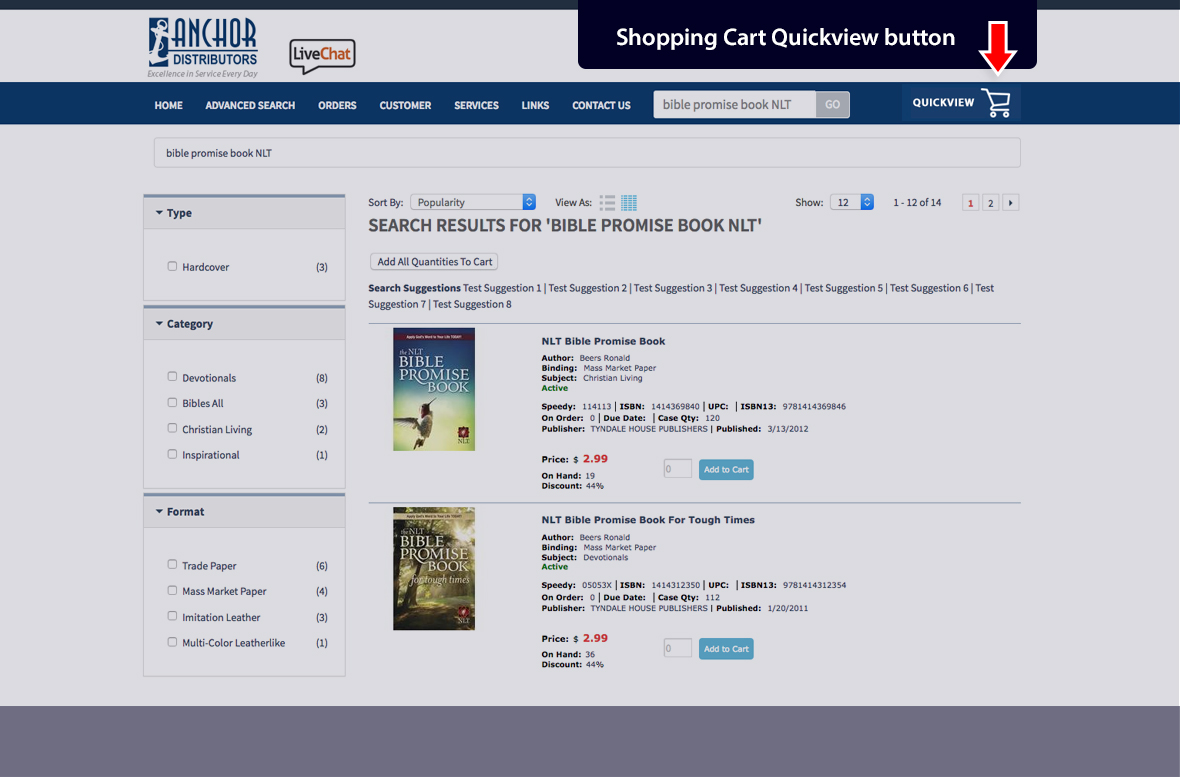1180x777 pixels.
Task: Open NLT Bible Promise Book For Tough Times title
Action: click(648, 520)
